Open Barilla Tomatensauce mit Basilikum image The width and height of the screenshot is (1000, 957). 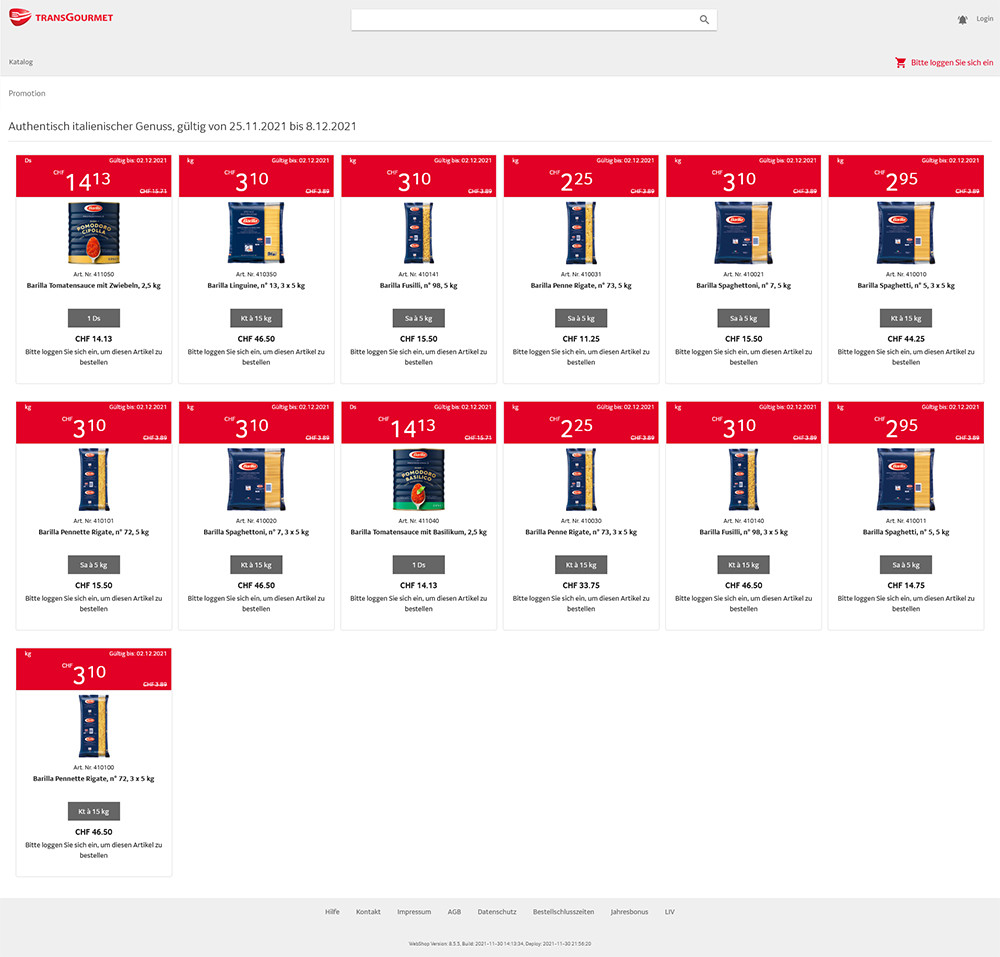pos(418,479)
